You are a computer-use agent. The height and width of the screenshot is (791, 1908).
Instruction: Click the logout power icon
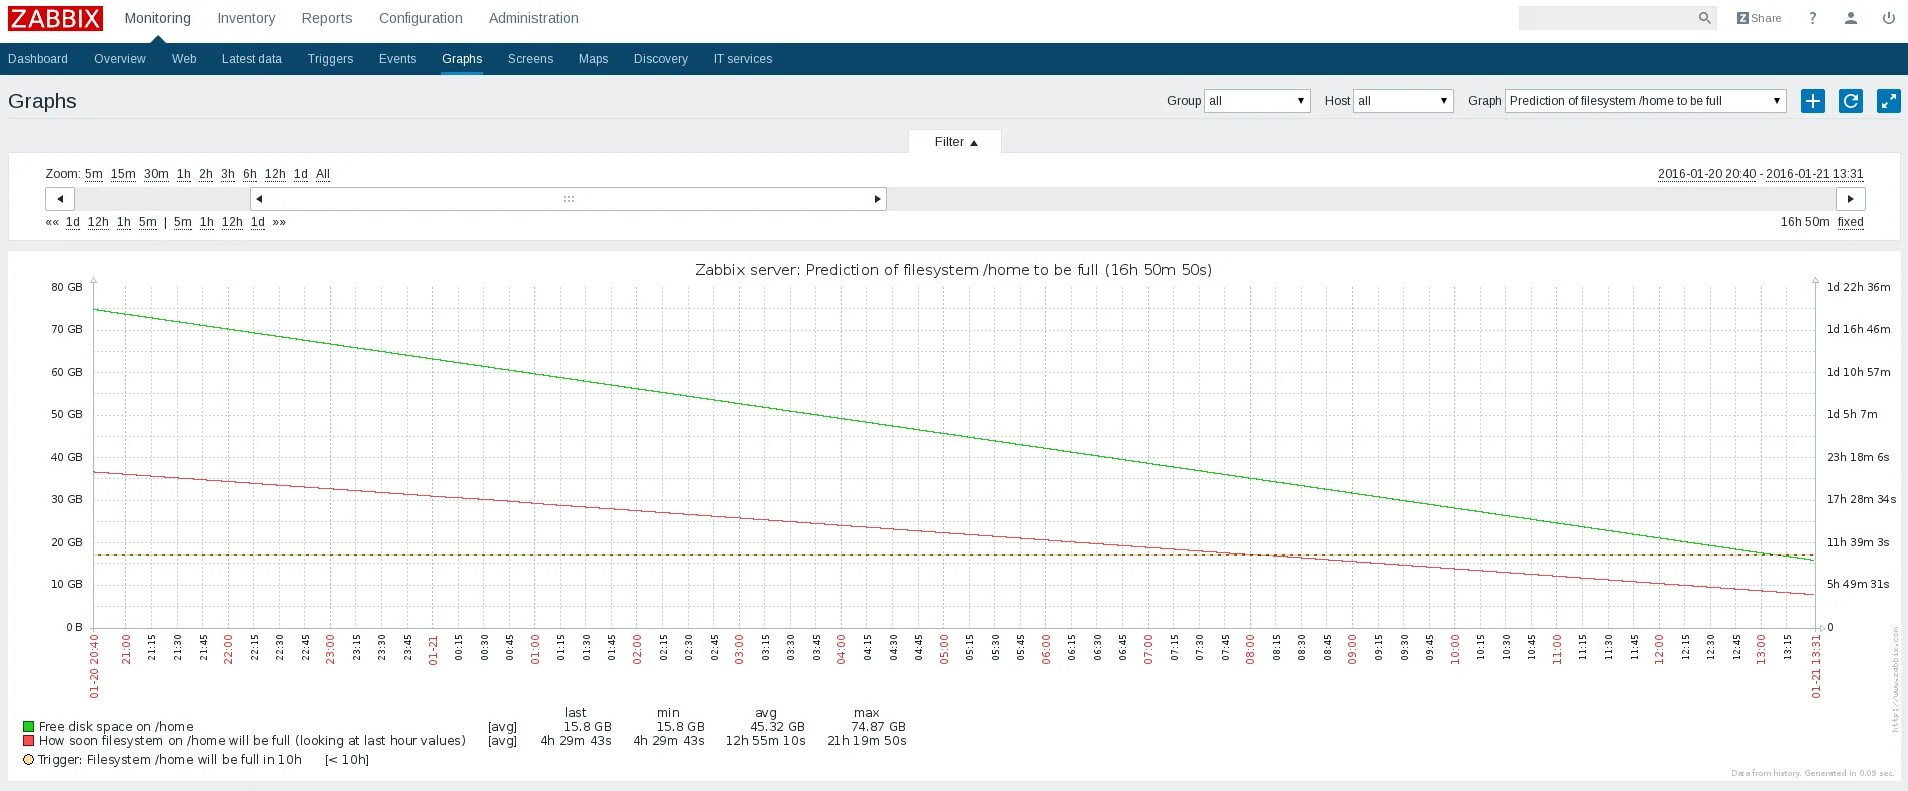point(1889,18)
